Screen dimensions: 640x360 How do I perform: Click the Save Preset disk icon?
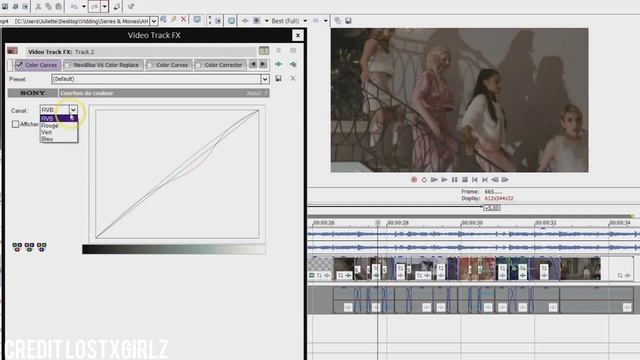[x=278, y=78]
